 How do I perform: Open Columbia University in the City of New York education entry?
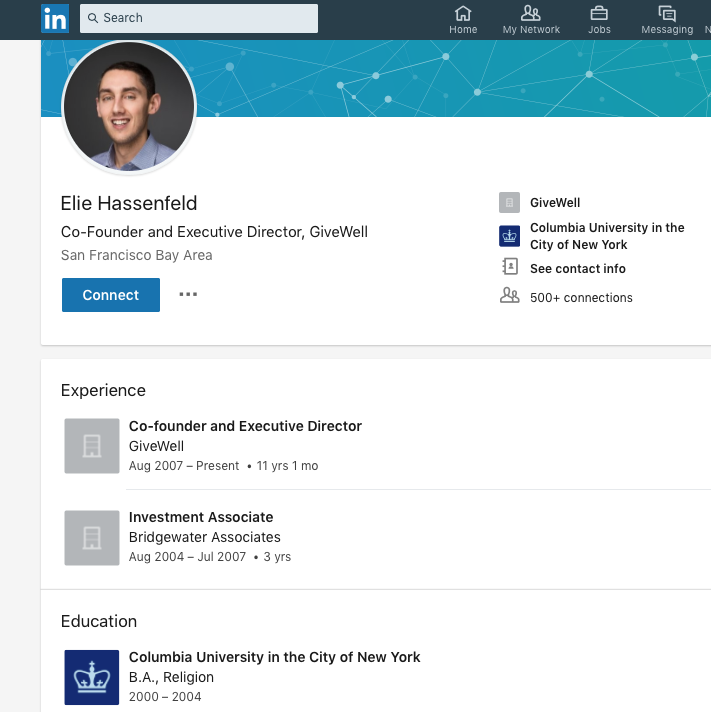click(275, 657)
